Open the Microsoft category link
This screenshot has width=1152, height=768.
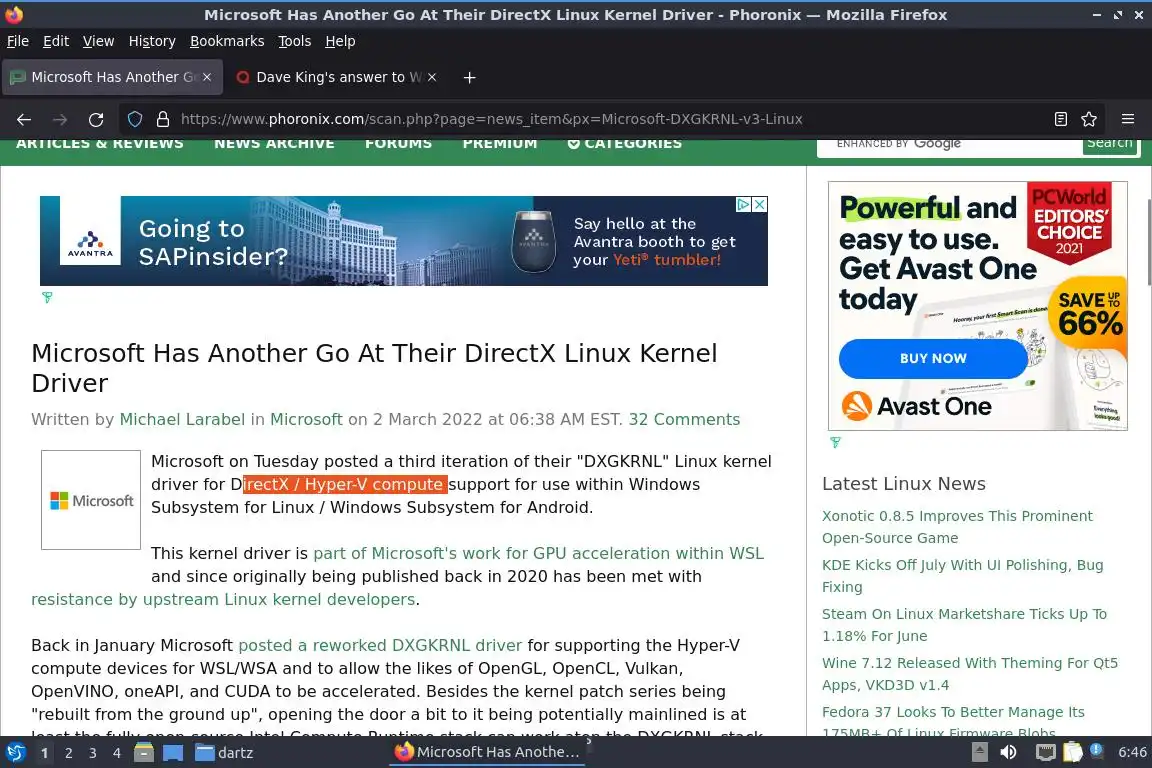[306, 420]
